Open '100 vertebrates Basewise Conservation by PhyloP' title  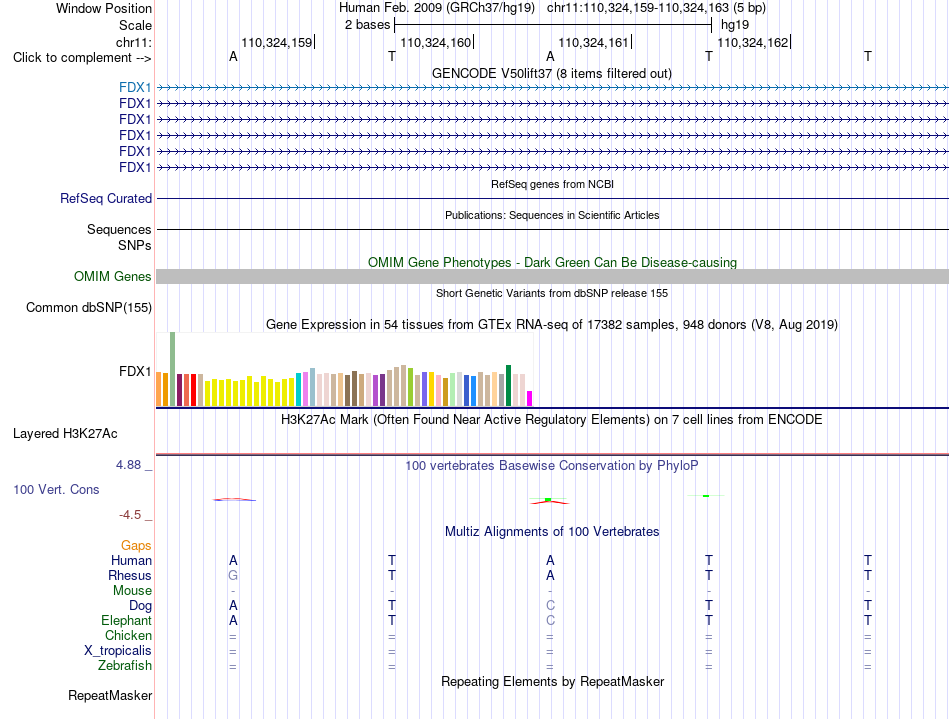pyautogui.click(x=551, y=466)
